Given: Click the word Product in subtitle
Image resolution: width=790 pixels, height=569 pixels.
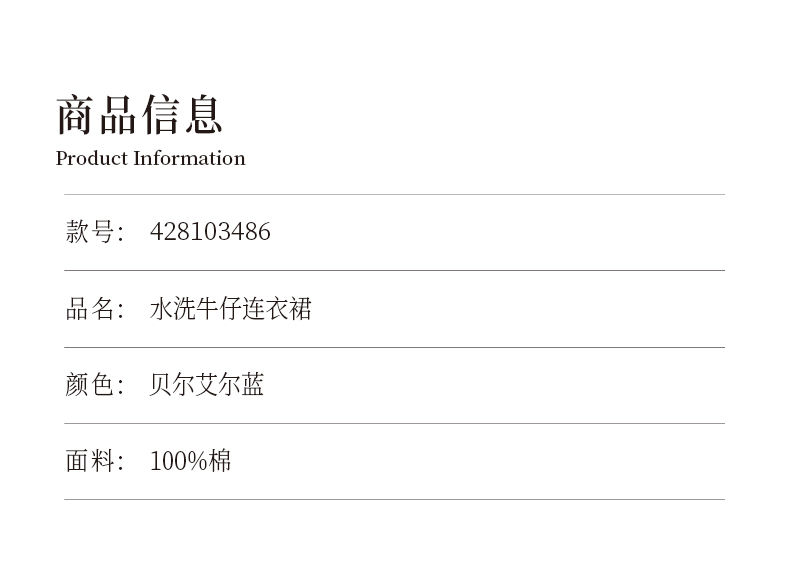Looking at the screenshot, I should pos(92,158).
